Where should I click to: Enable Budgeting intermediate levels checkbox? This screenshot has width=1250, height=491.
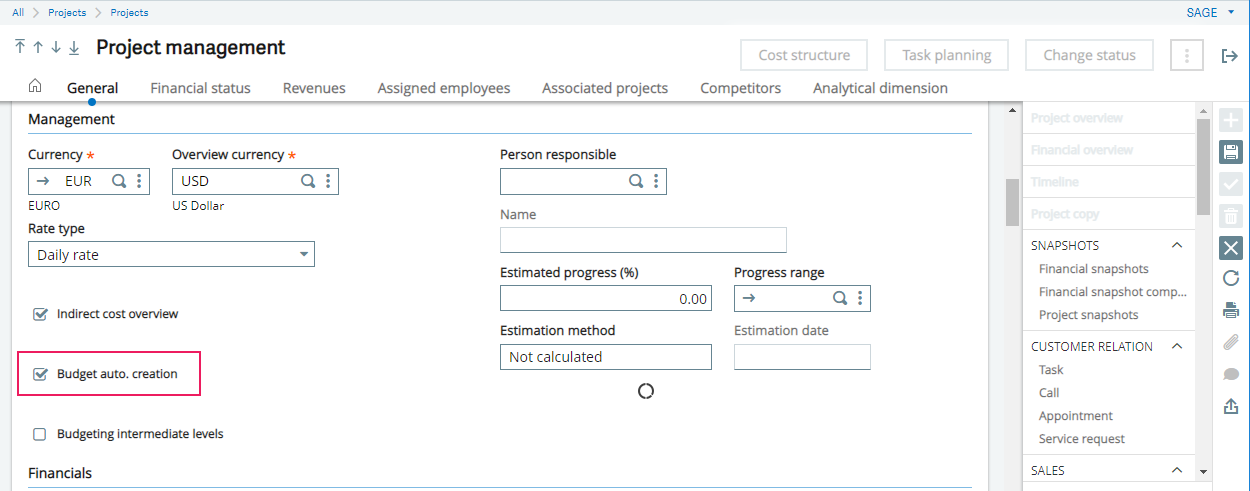[x=40, y=434]
